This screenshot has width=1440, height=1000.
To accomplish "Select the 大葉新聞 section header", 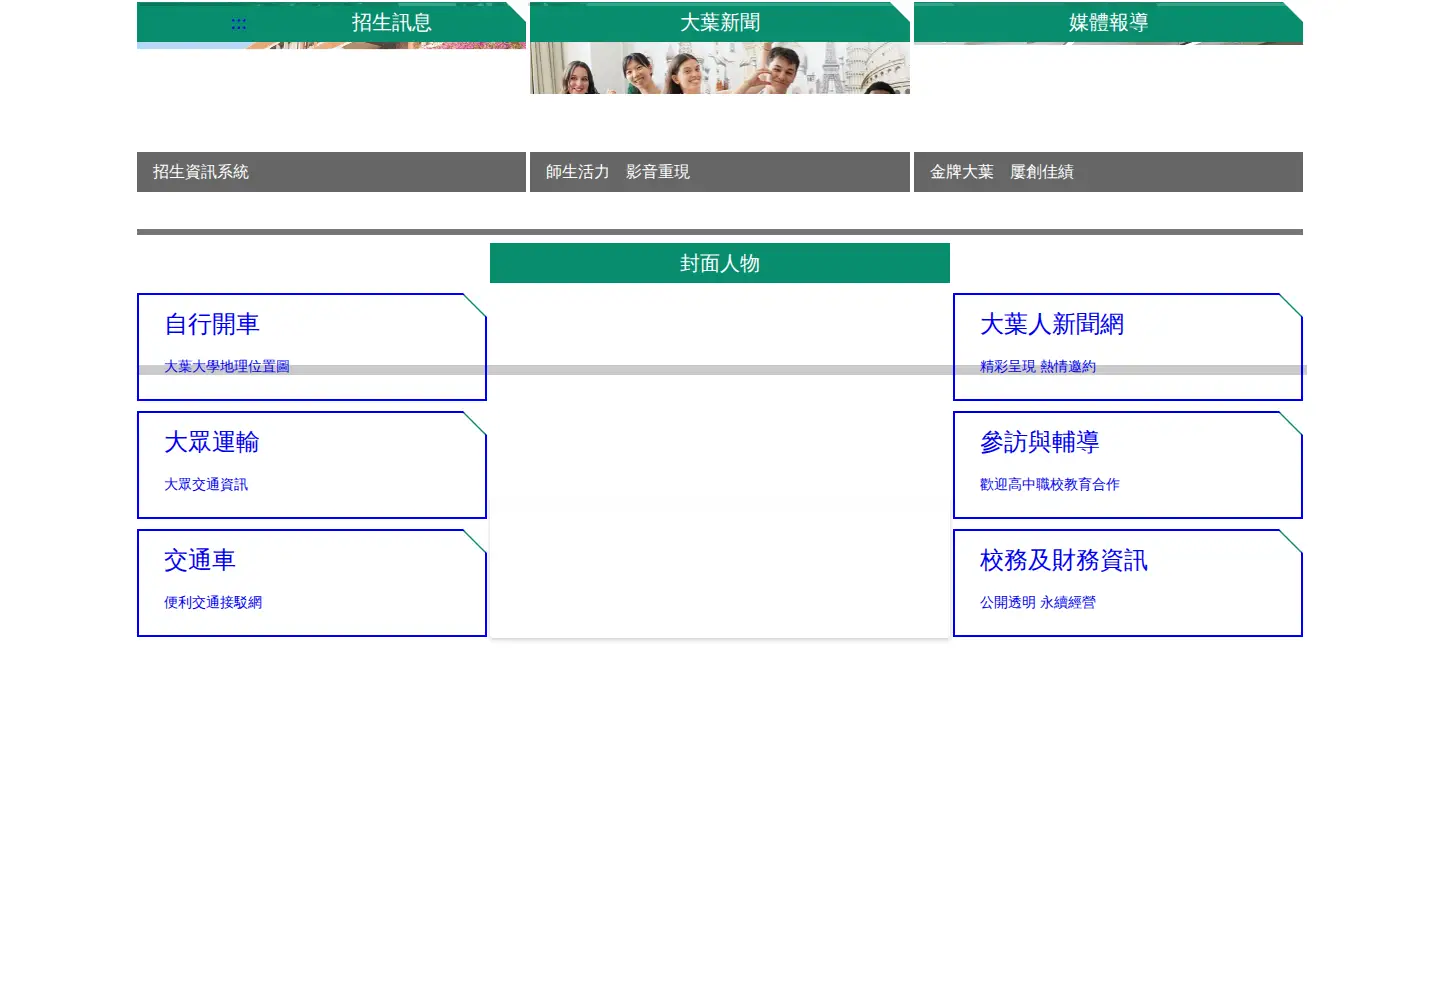I will 720,22.
